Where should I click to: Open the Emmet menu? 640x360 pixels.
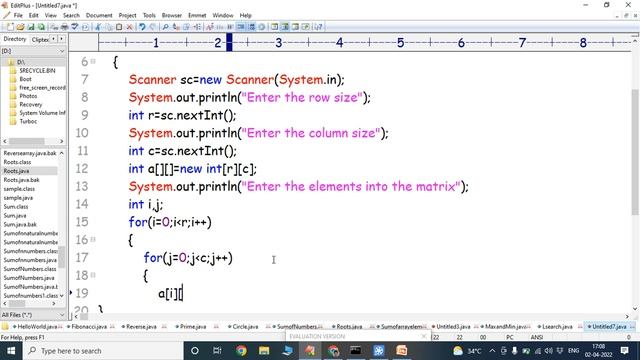[x=197, y=16]
